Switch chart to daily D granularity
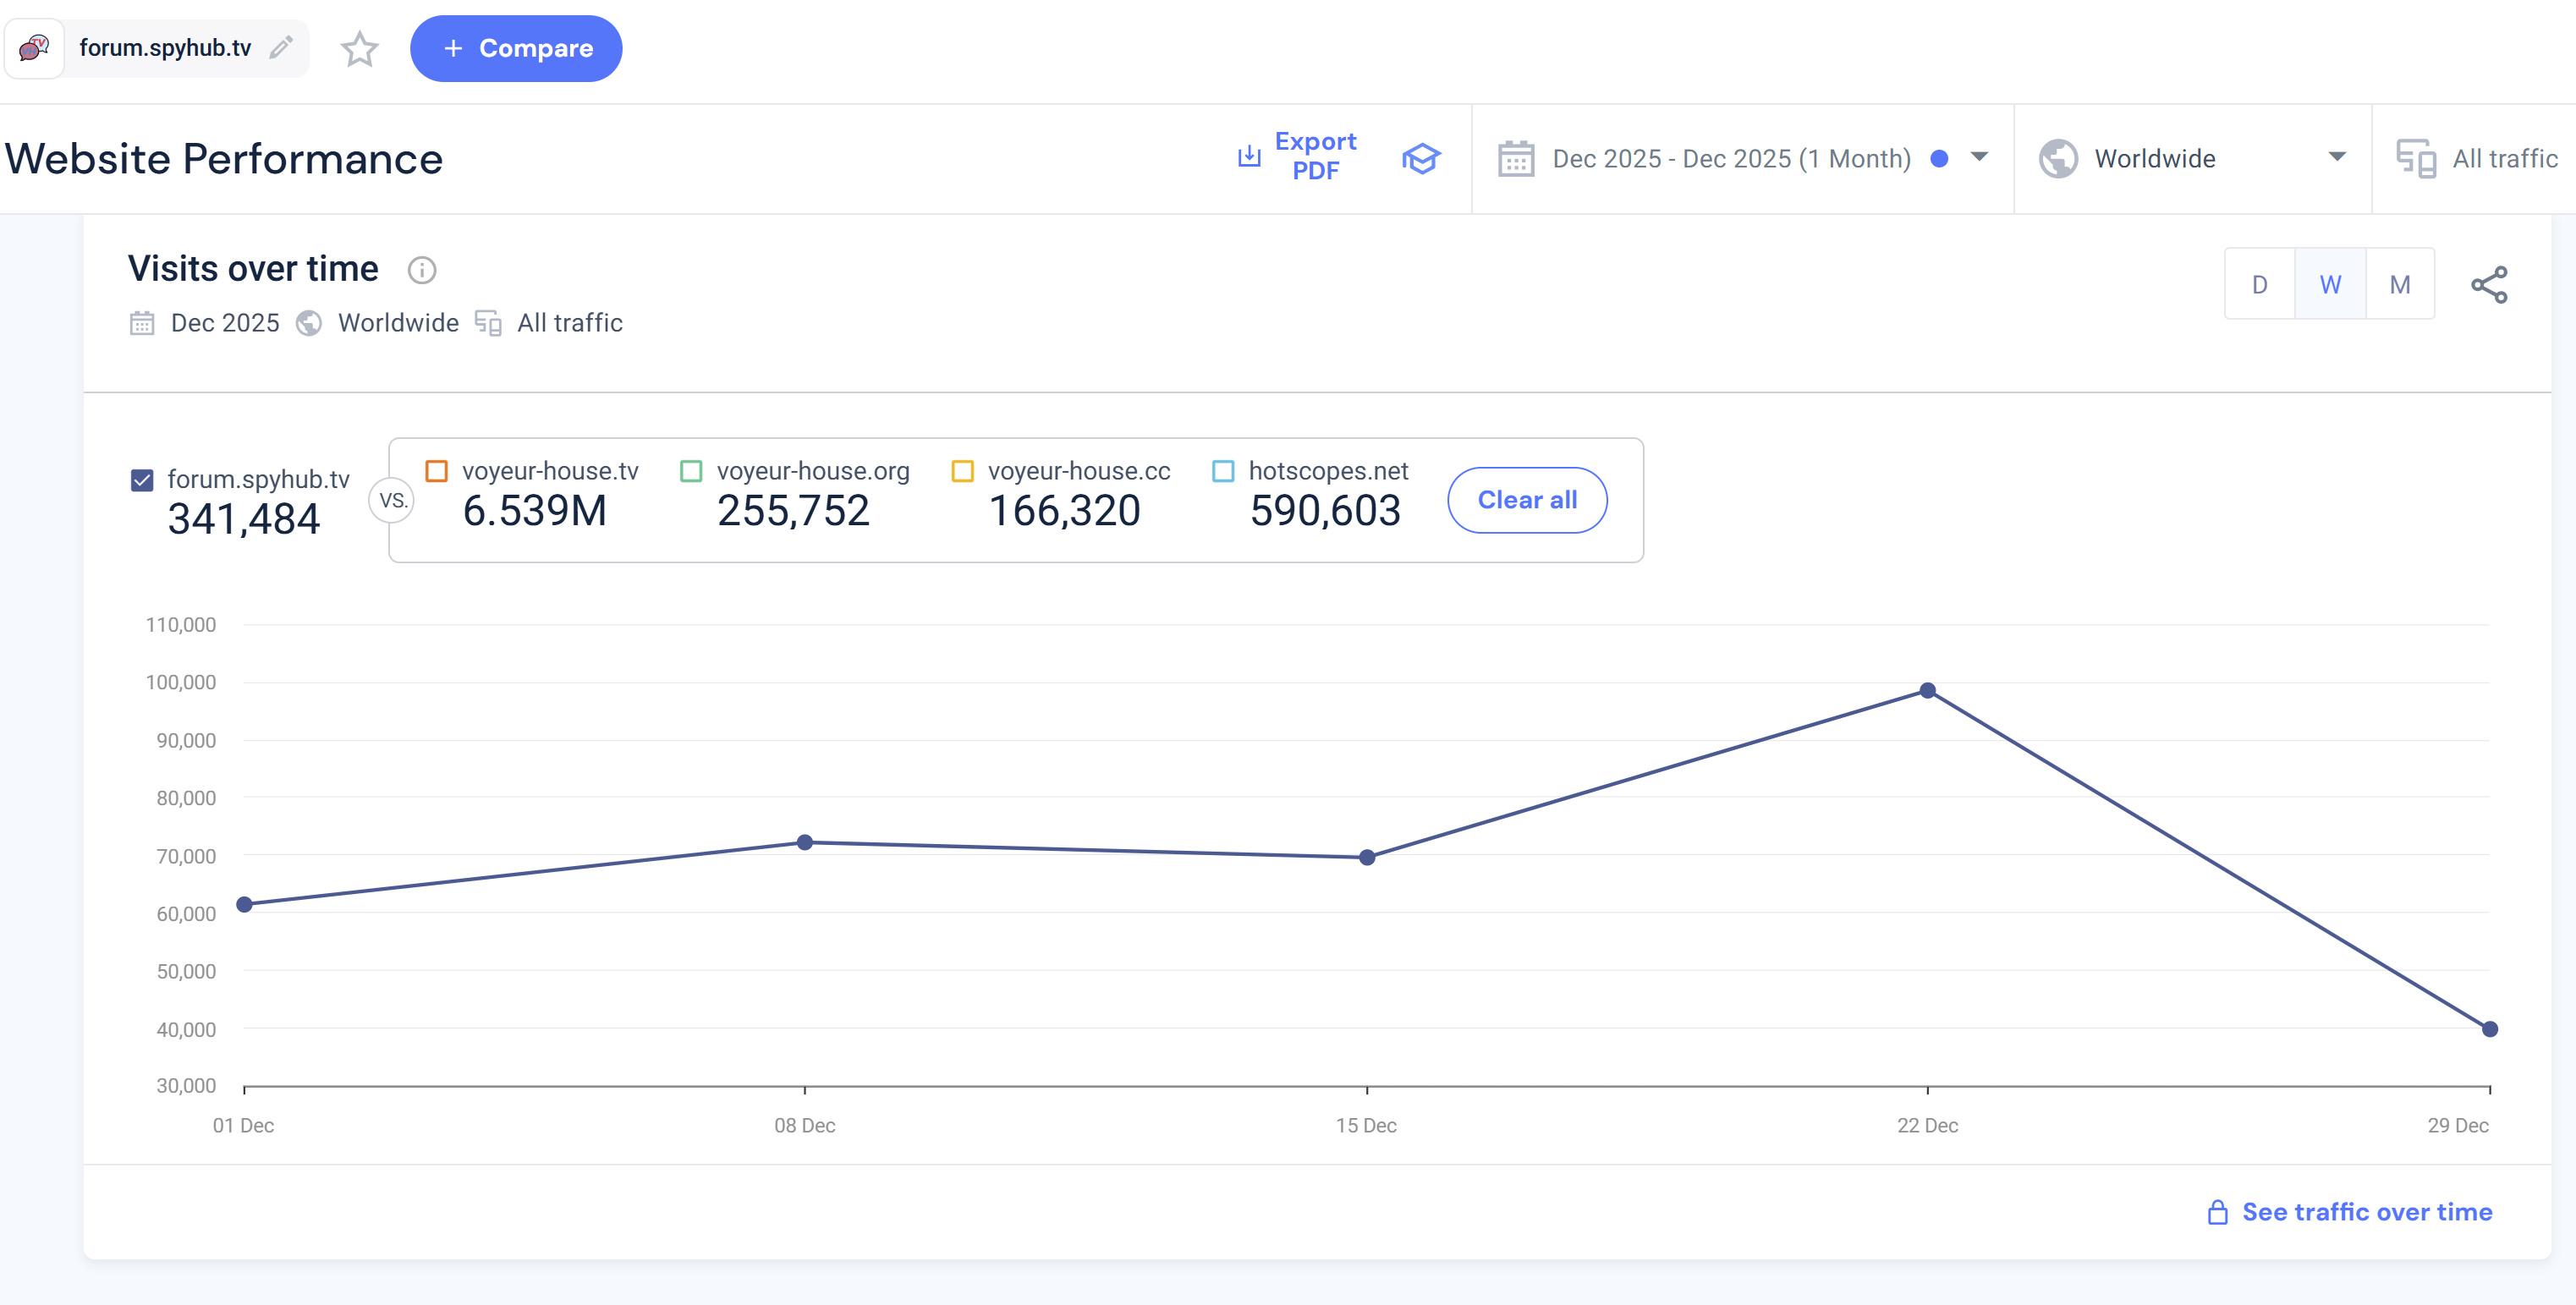Image resolution: width=2576 pixels, height=1305 pixels. coord(2259,285)
